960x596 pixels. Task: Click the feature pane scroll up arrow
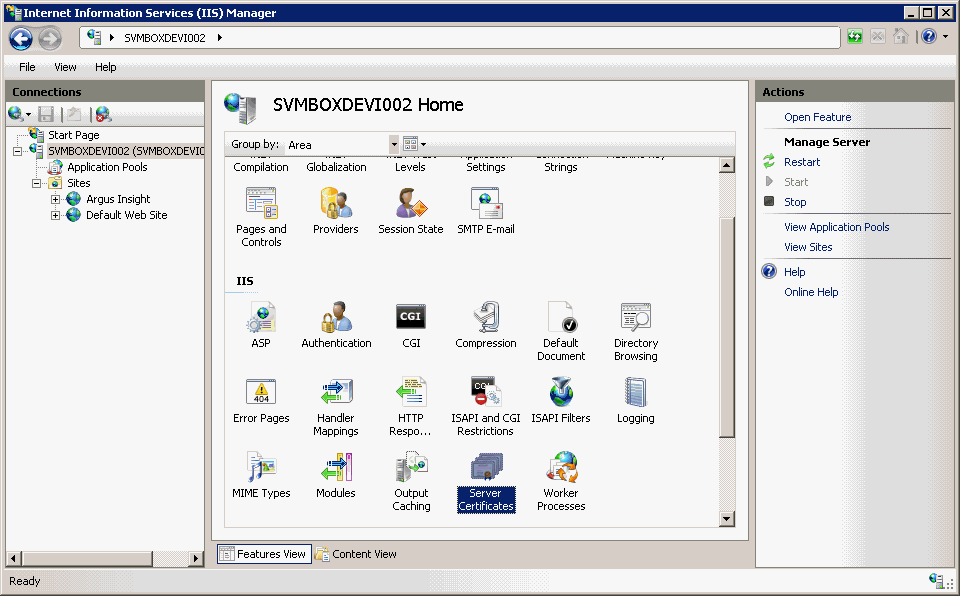click(727, 165)
